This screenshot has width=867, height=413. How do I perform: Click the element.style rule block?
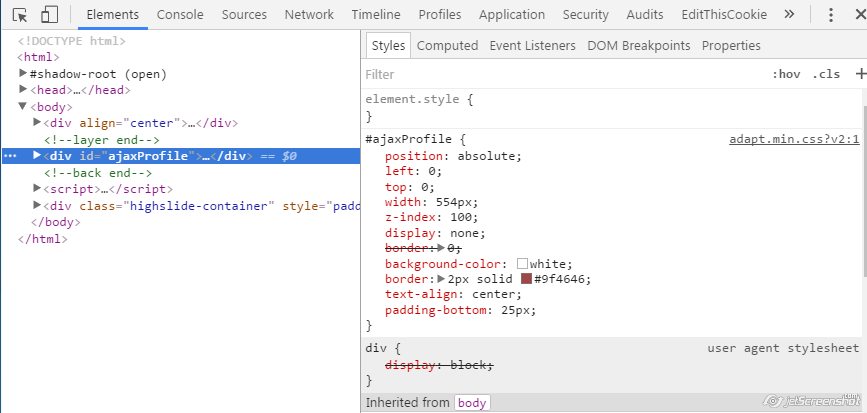[611, 108]
